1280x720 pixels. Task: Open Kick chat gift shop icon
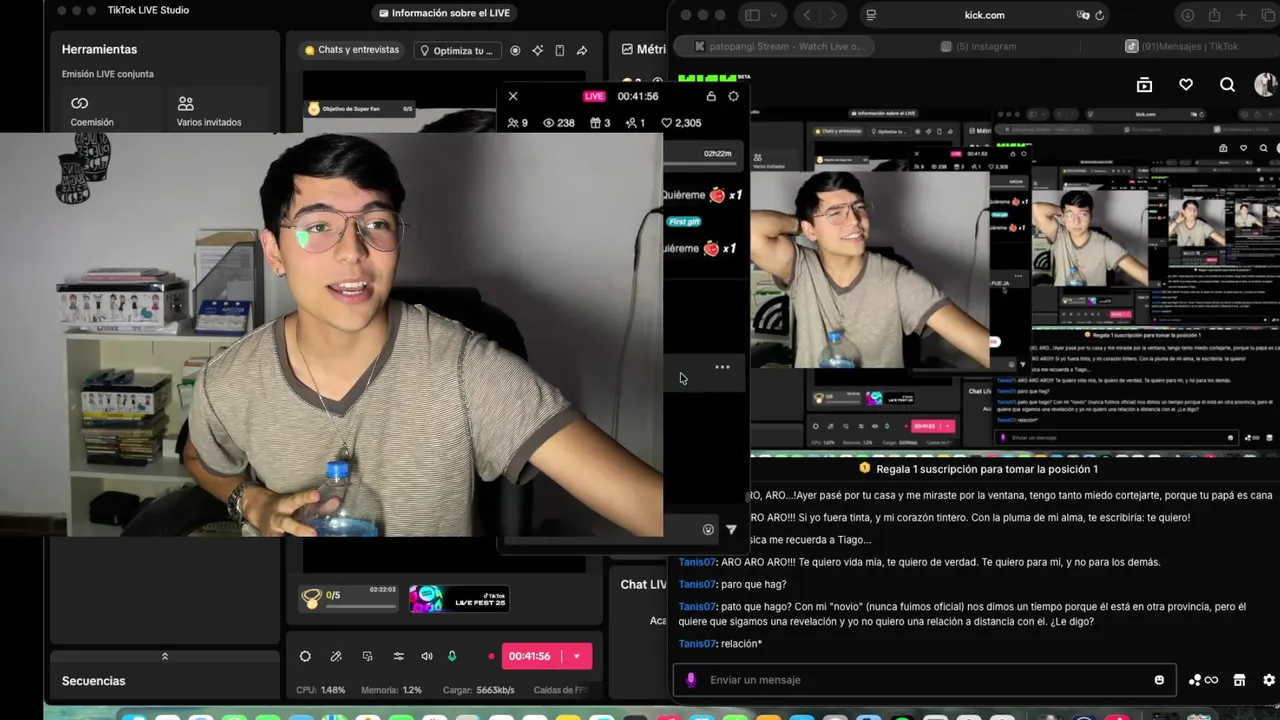click(x=1239, y=680)
